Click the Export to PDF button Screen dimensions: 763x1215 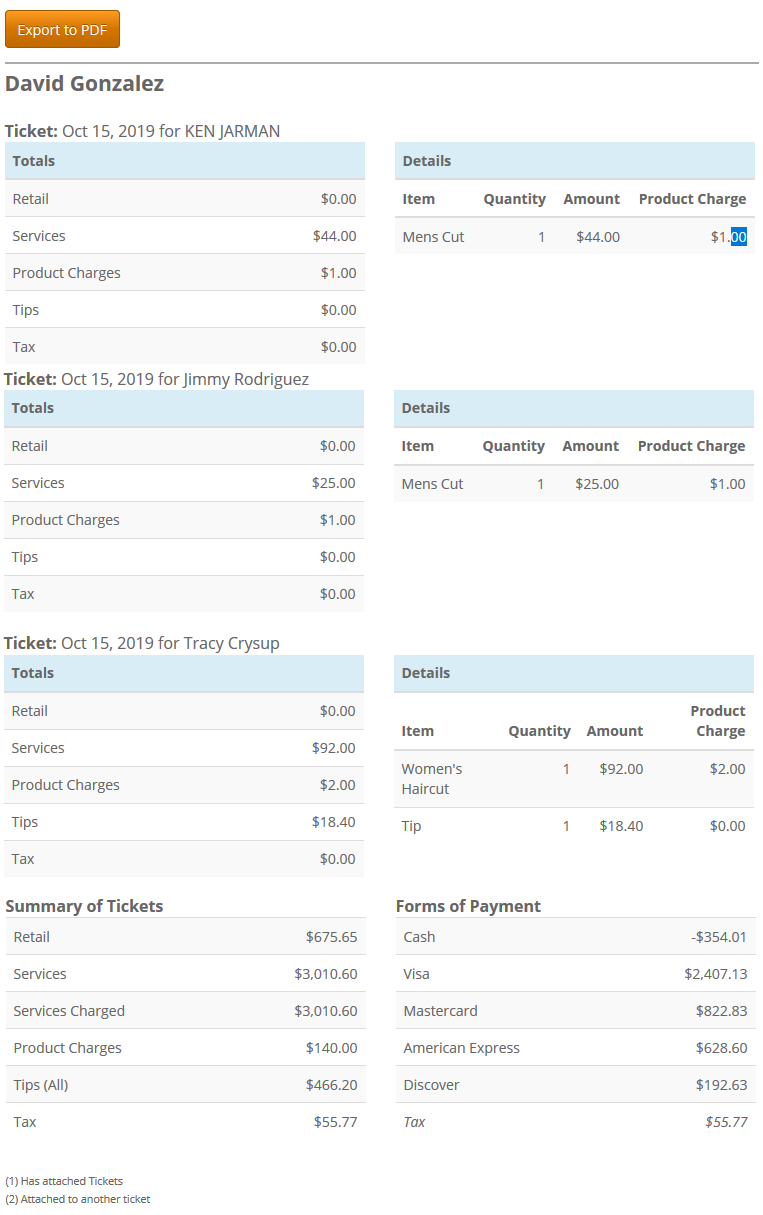(x=62, y=29)
